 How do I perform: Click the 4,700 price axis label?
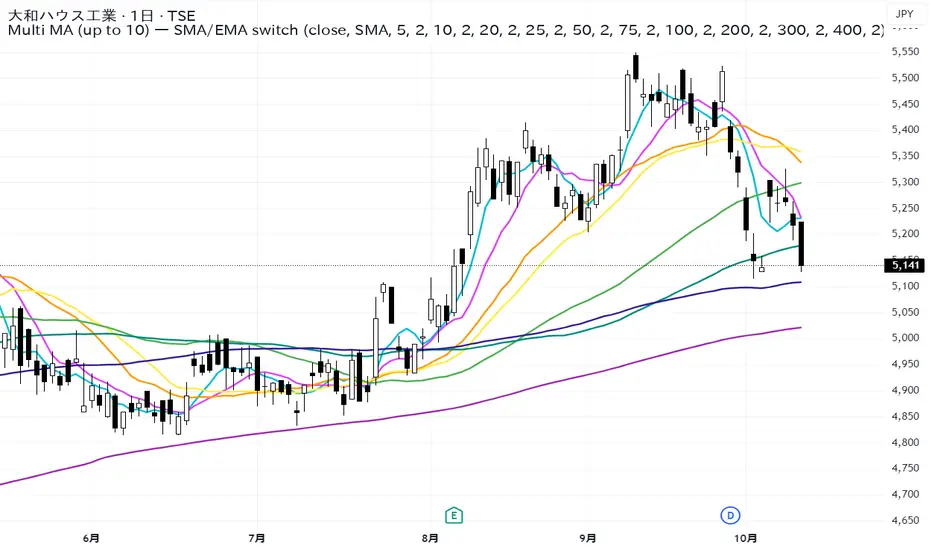tap(905, 494)
